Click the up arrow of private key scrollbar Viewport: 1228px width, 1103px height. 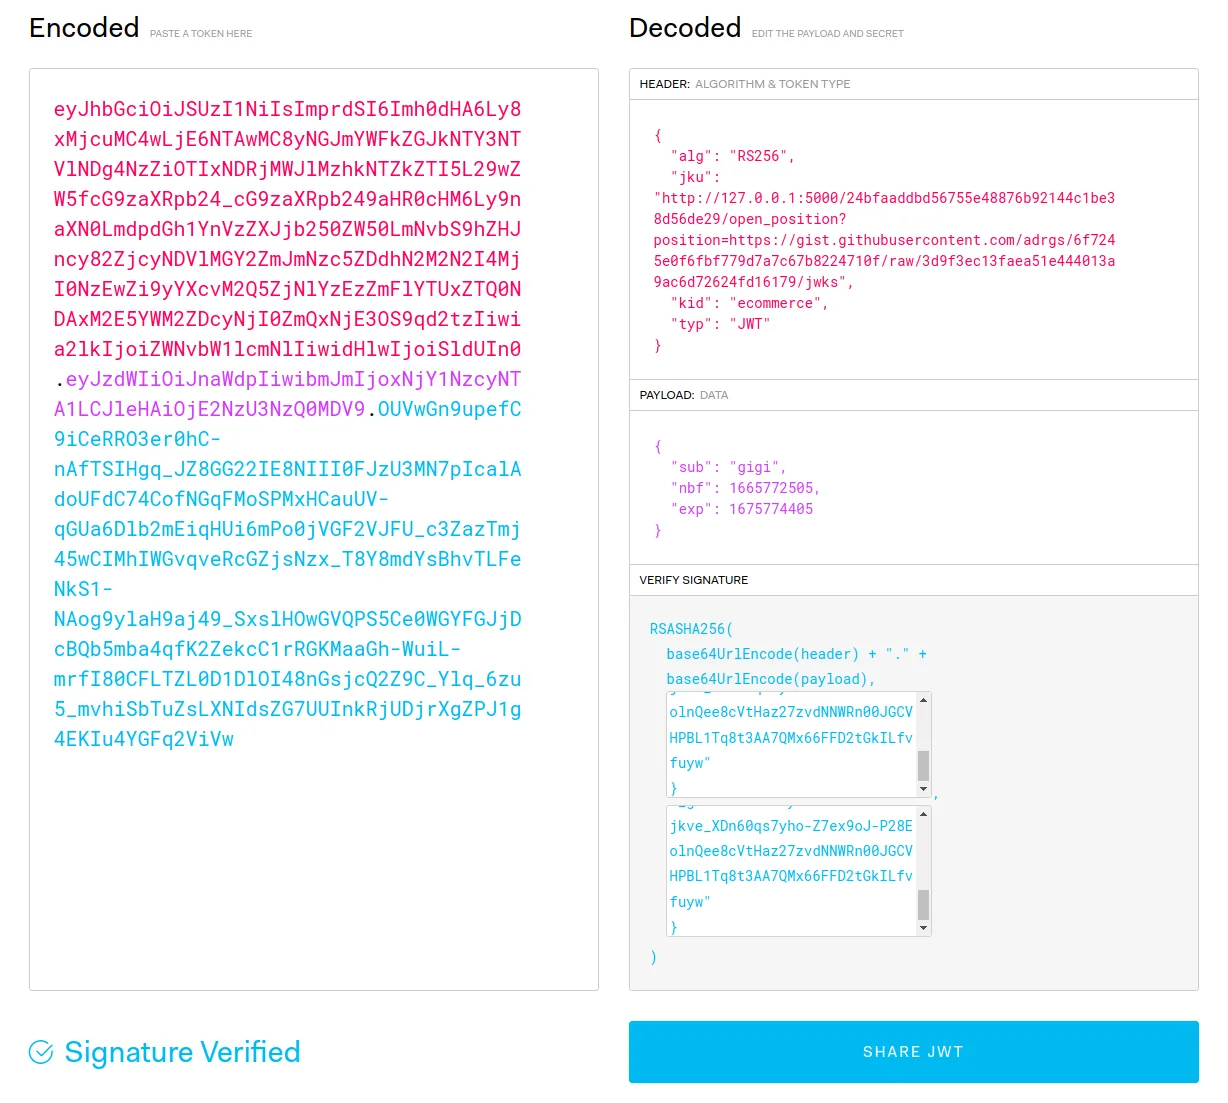pyautogui.click(x=923, y=814)
